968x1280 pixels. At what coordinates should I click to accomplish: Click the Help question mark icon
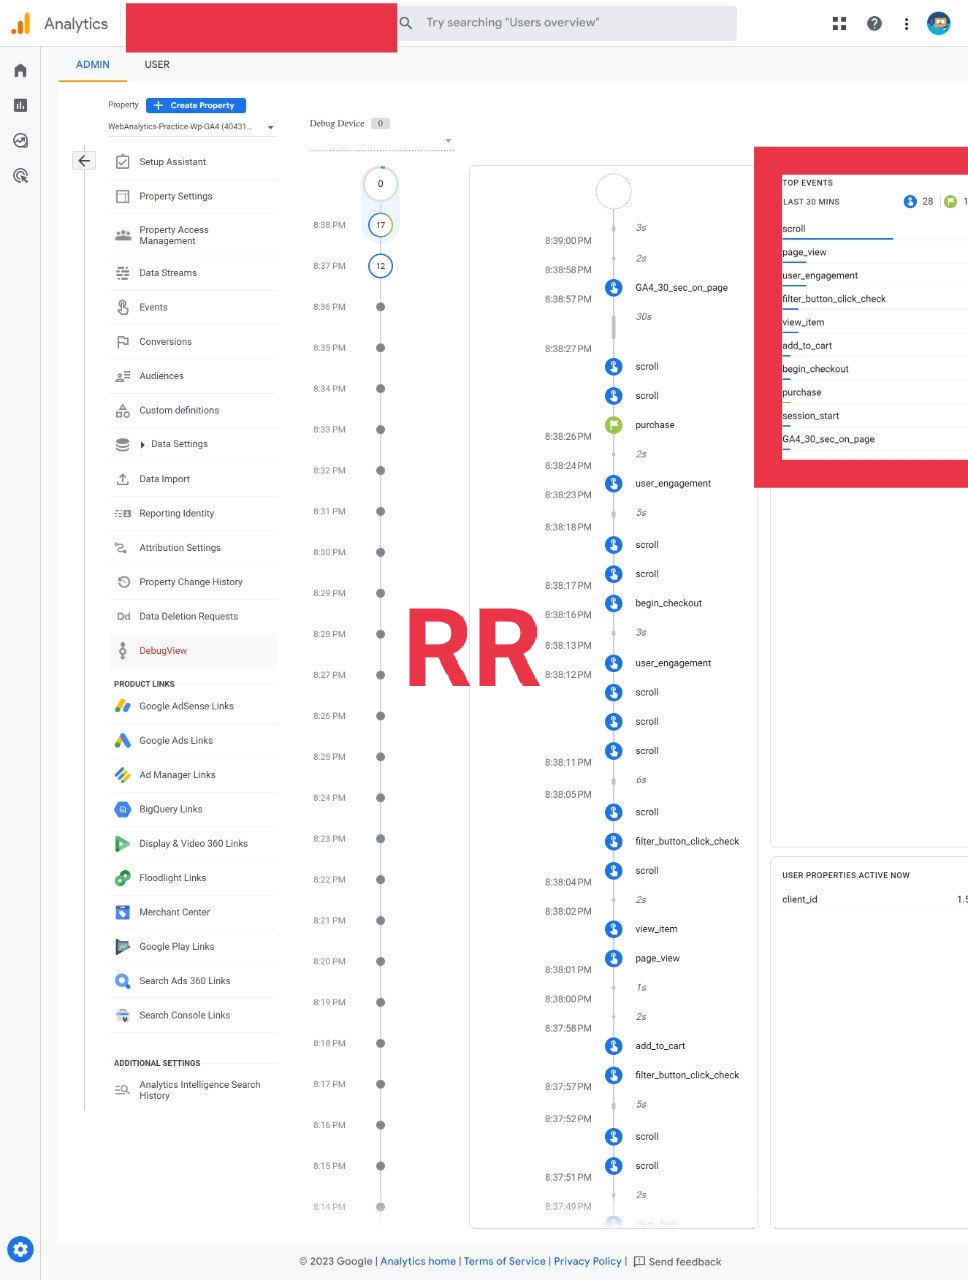tap(874, 24)
